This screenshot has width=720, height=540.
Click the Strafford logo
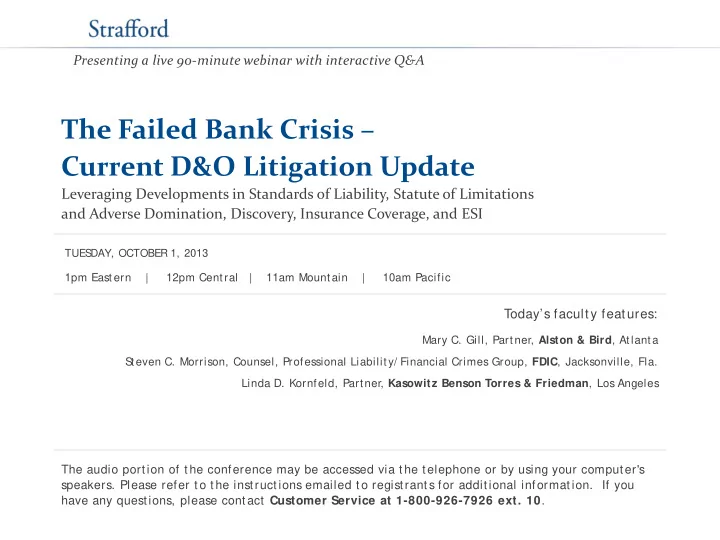pos(129,29)
